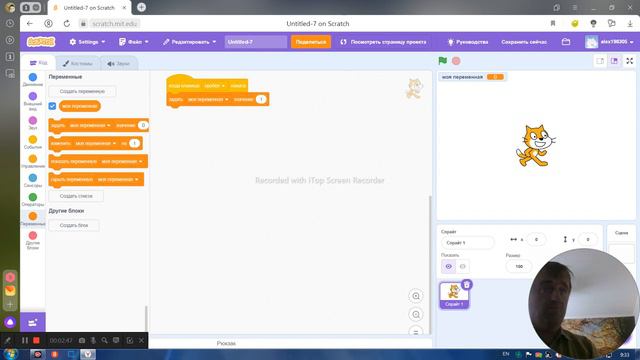This screenshot has width=640, height=360.
Task: Show the sprite using eye icon
Action: (x=448, y=266)
